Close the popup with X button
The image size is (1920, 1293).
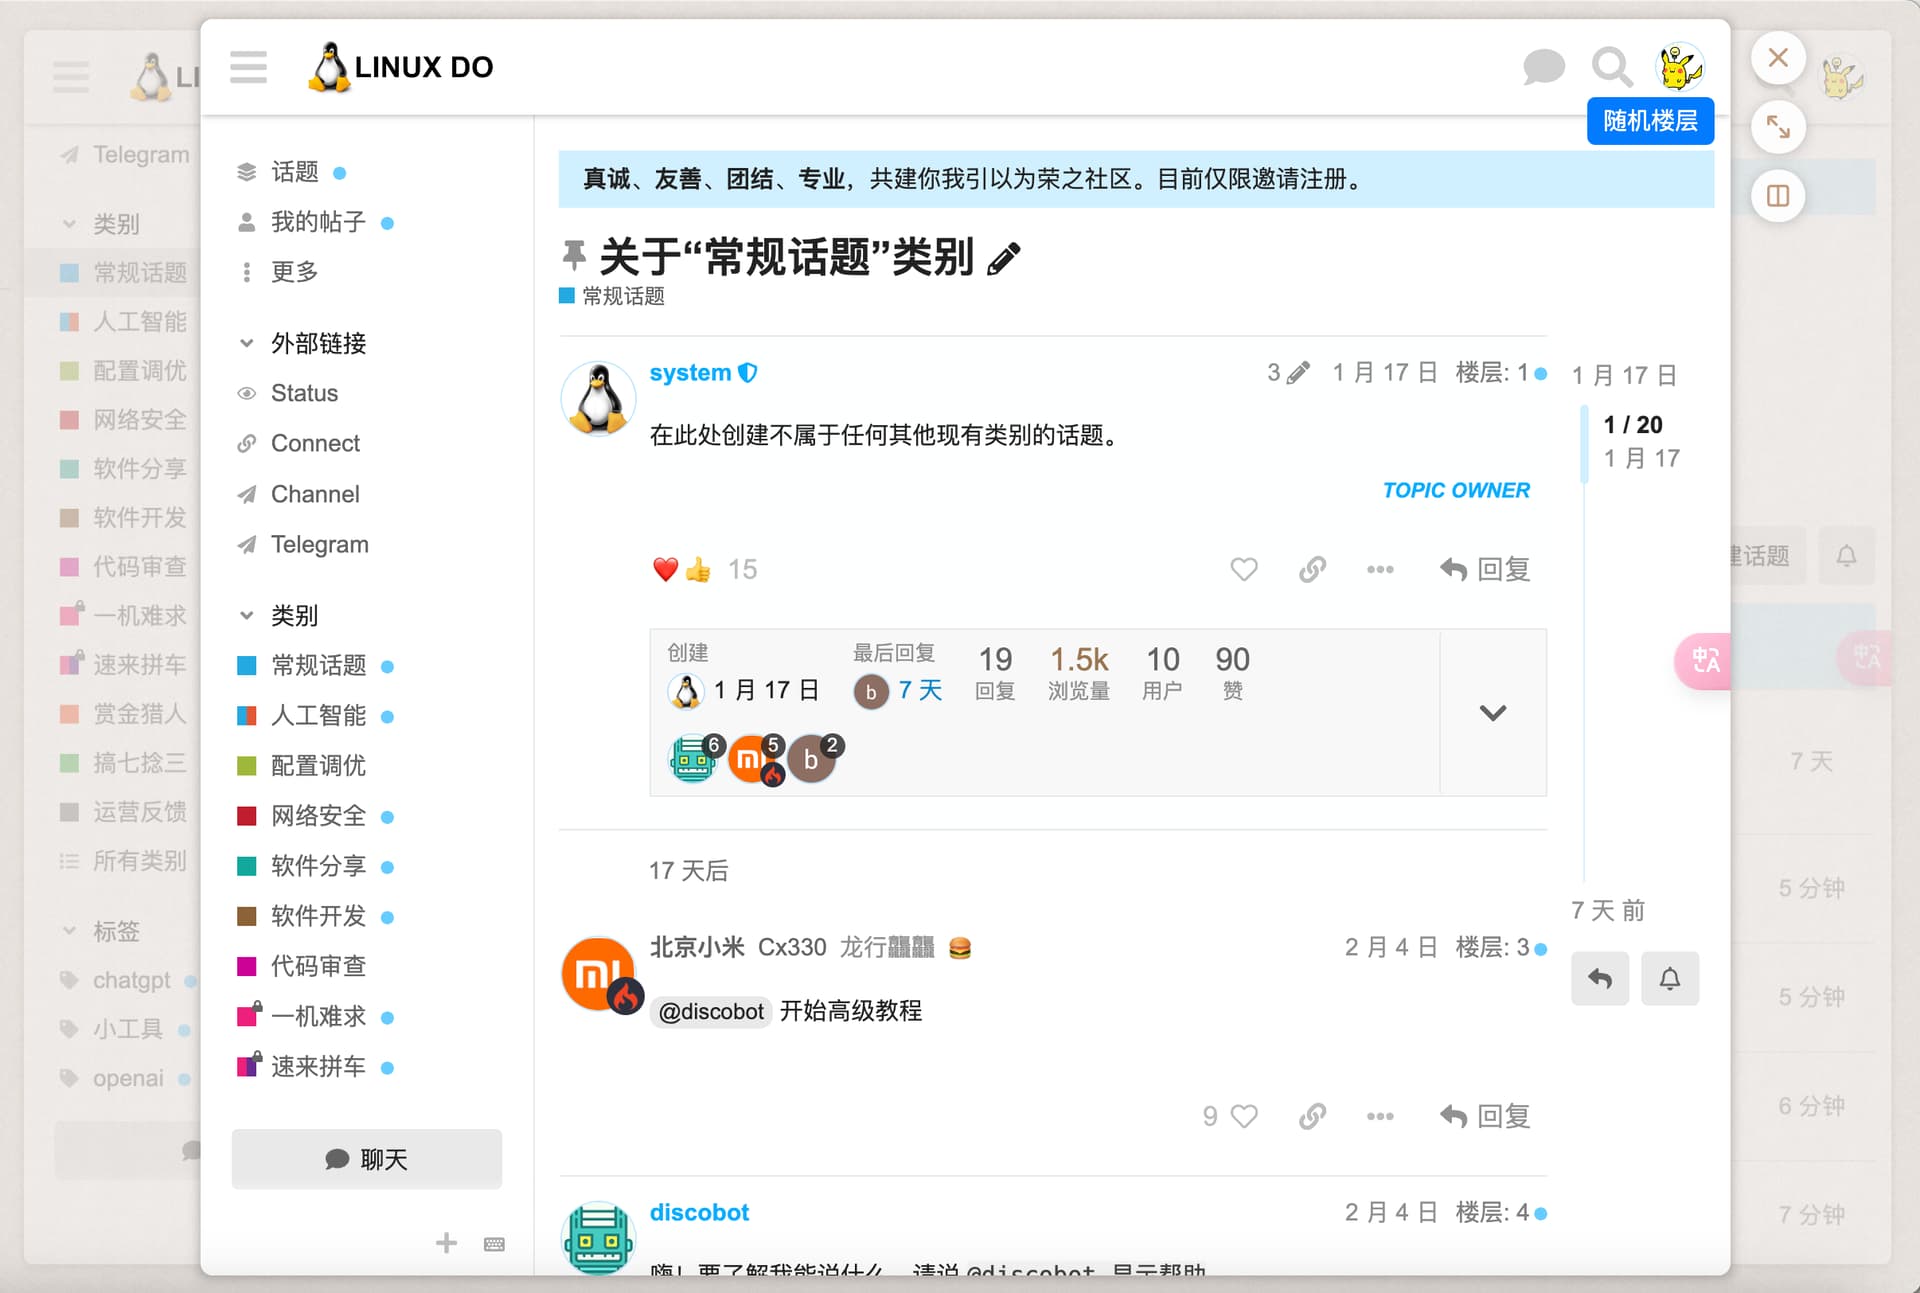1778,58
